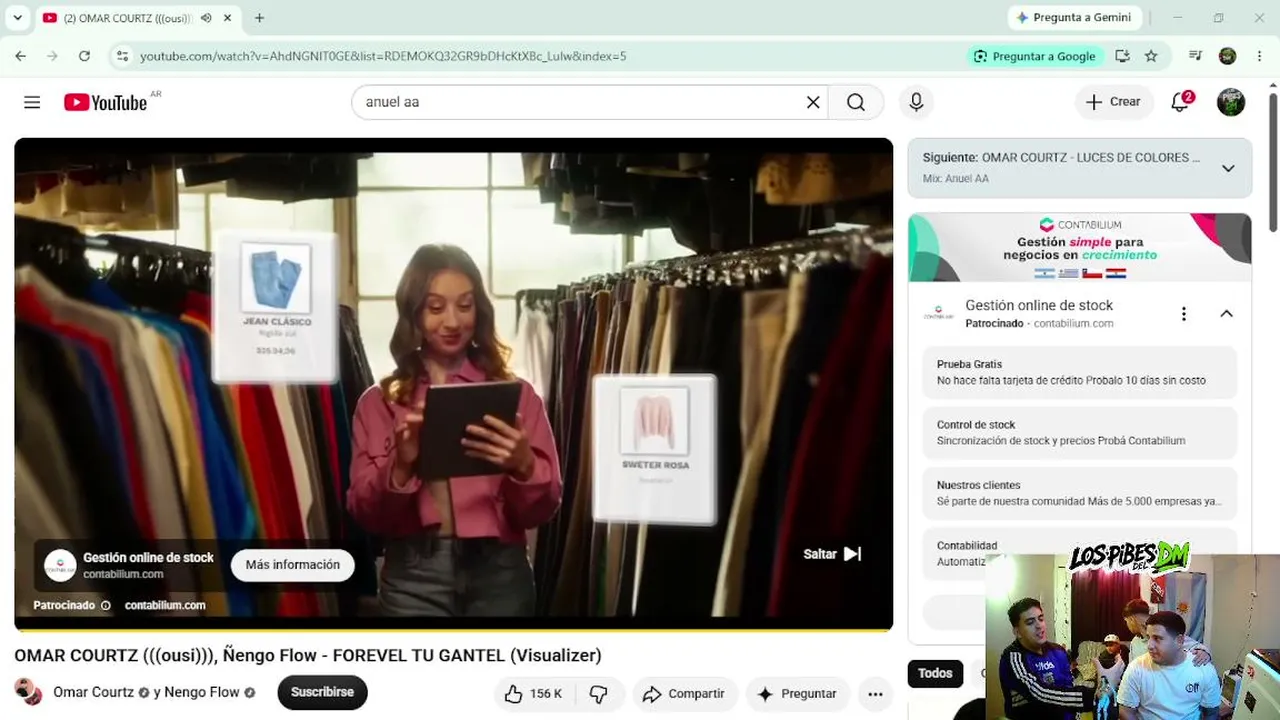Click 'Más información' on the video ad
This screenshot has width=1280, height=720.
293,565
